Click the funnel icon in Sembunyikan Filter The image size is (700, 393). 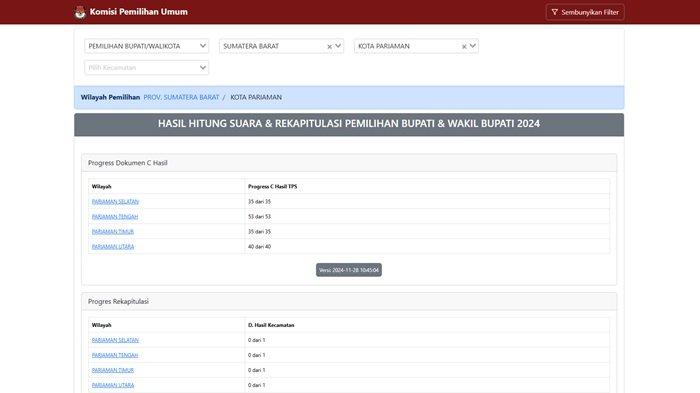(554, 12)
